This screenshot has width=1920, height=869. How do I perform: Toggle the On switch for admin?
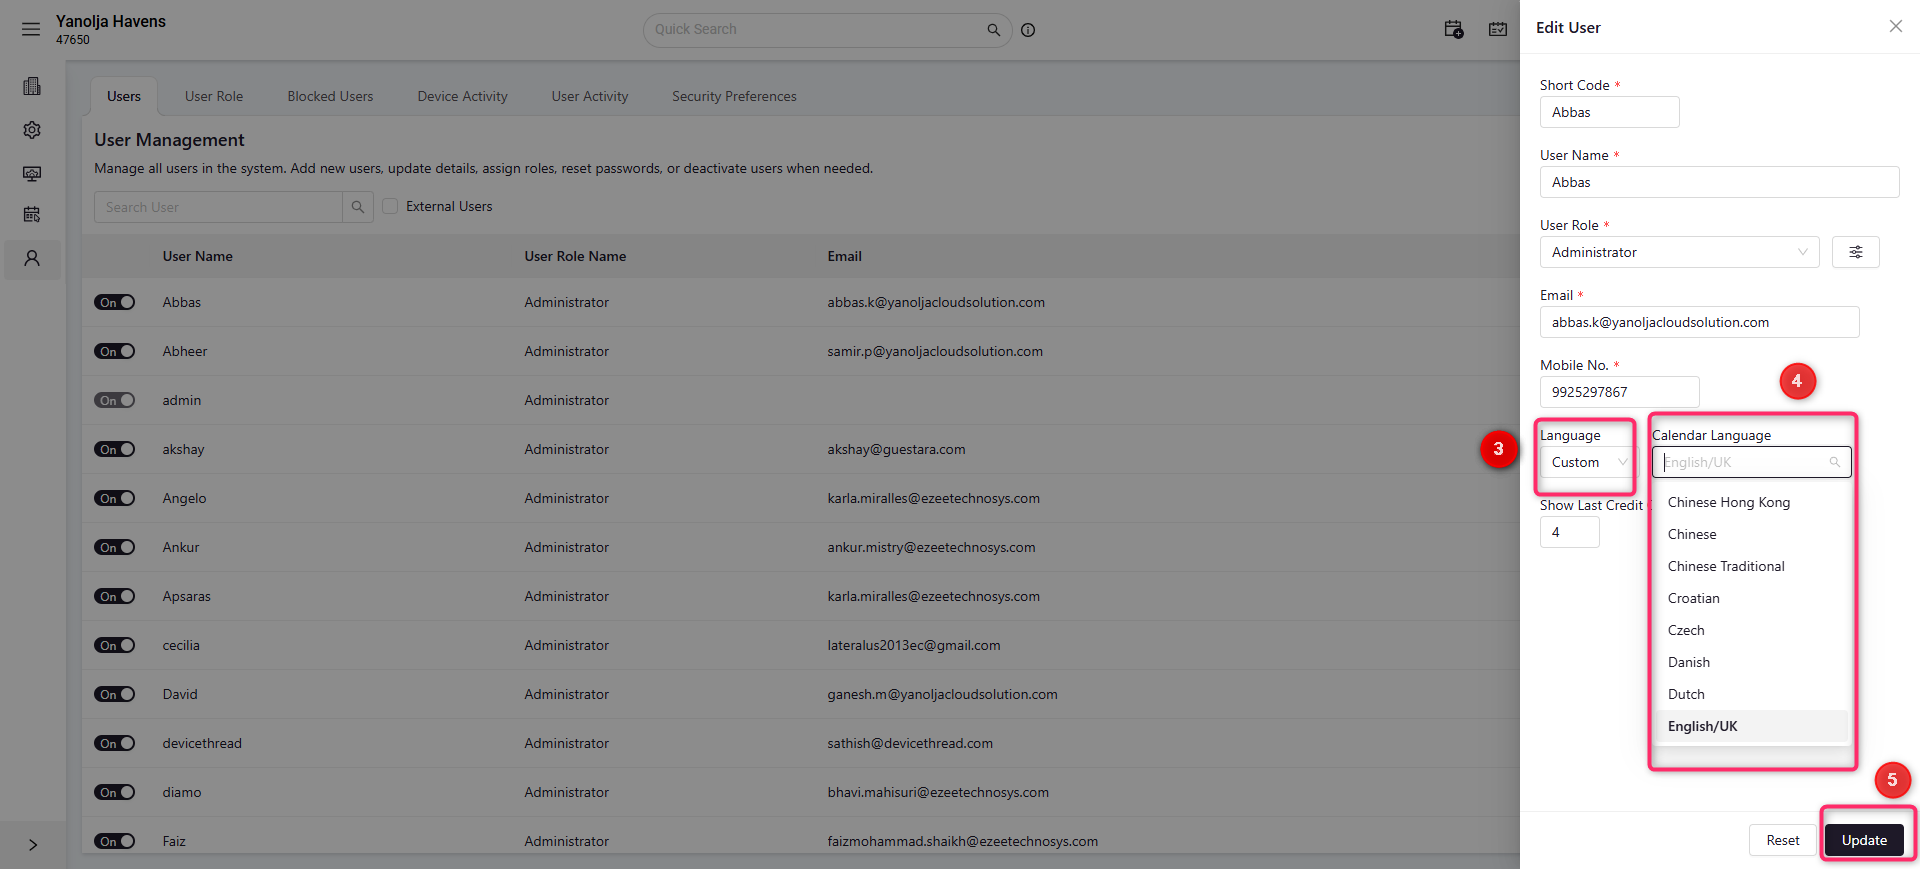coord(115,400)
